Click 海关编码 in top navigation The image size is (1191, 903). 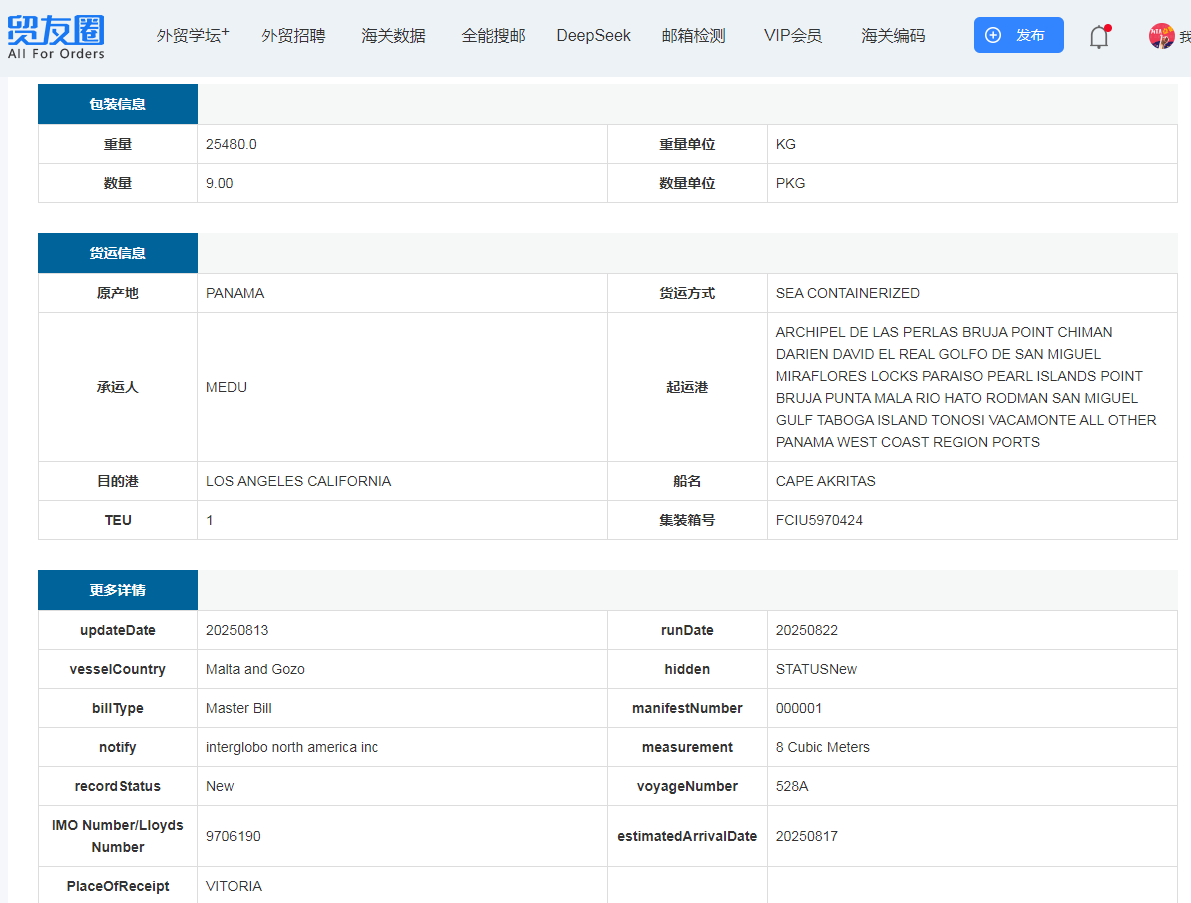click(893, 36)
